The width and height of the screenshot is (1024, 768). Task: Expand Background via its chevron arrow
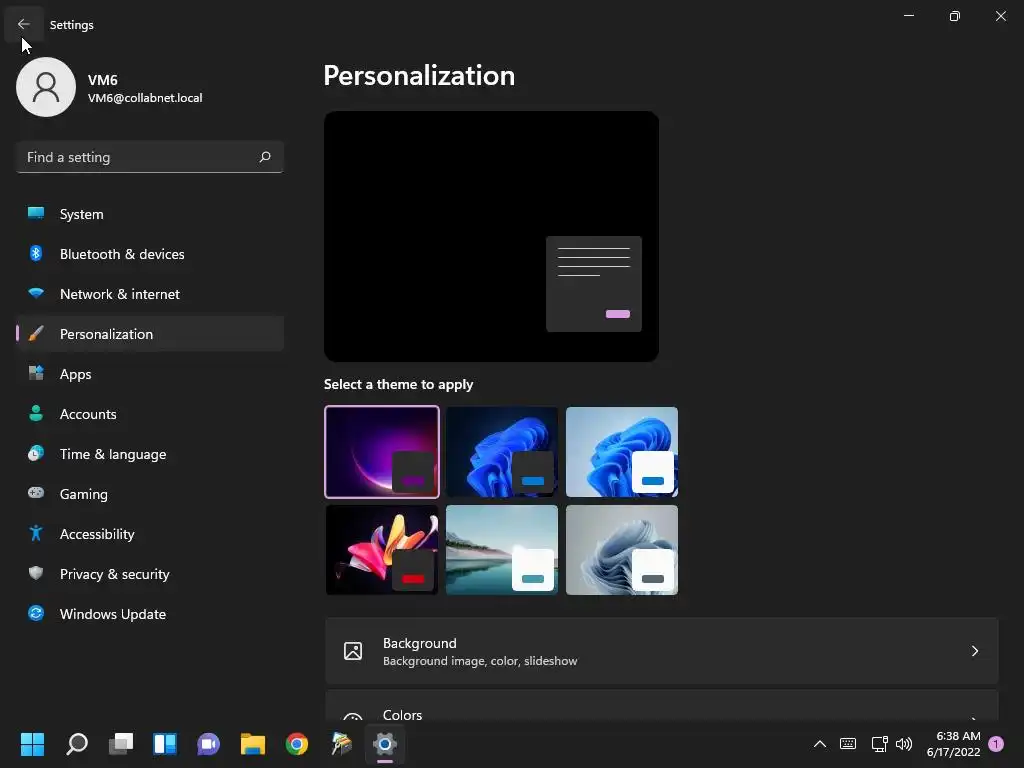(974, 651)
